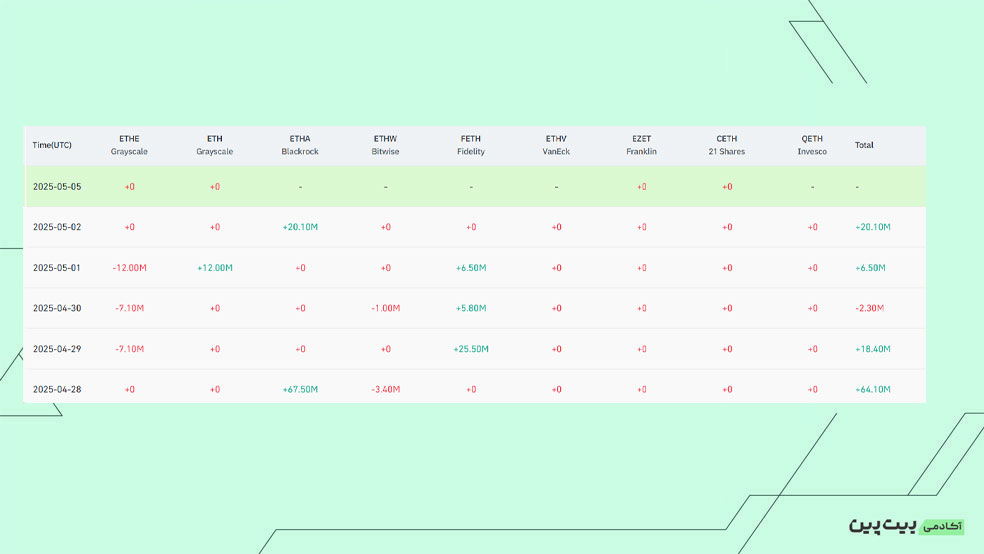Select the +5.80M FETH value
This screenshot has width=984, height=554.
471,308
